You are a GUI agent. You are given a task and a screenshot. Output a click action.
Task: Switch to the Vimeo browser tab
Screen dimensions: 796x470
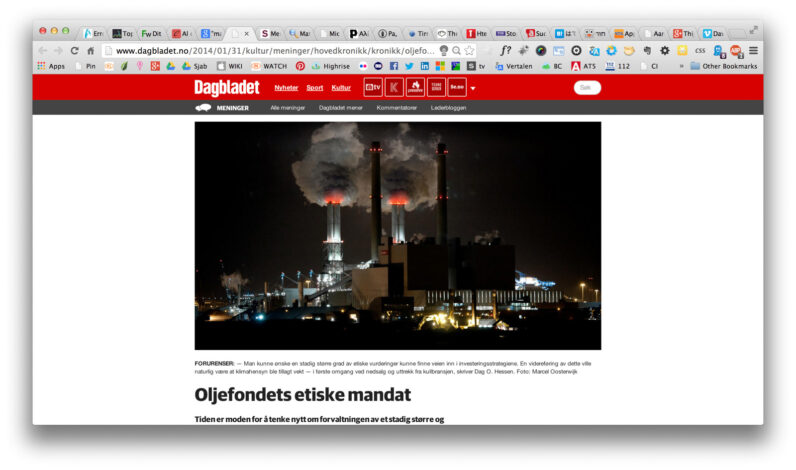(712, 33)
